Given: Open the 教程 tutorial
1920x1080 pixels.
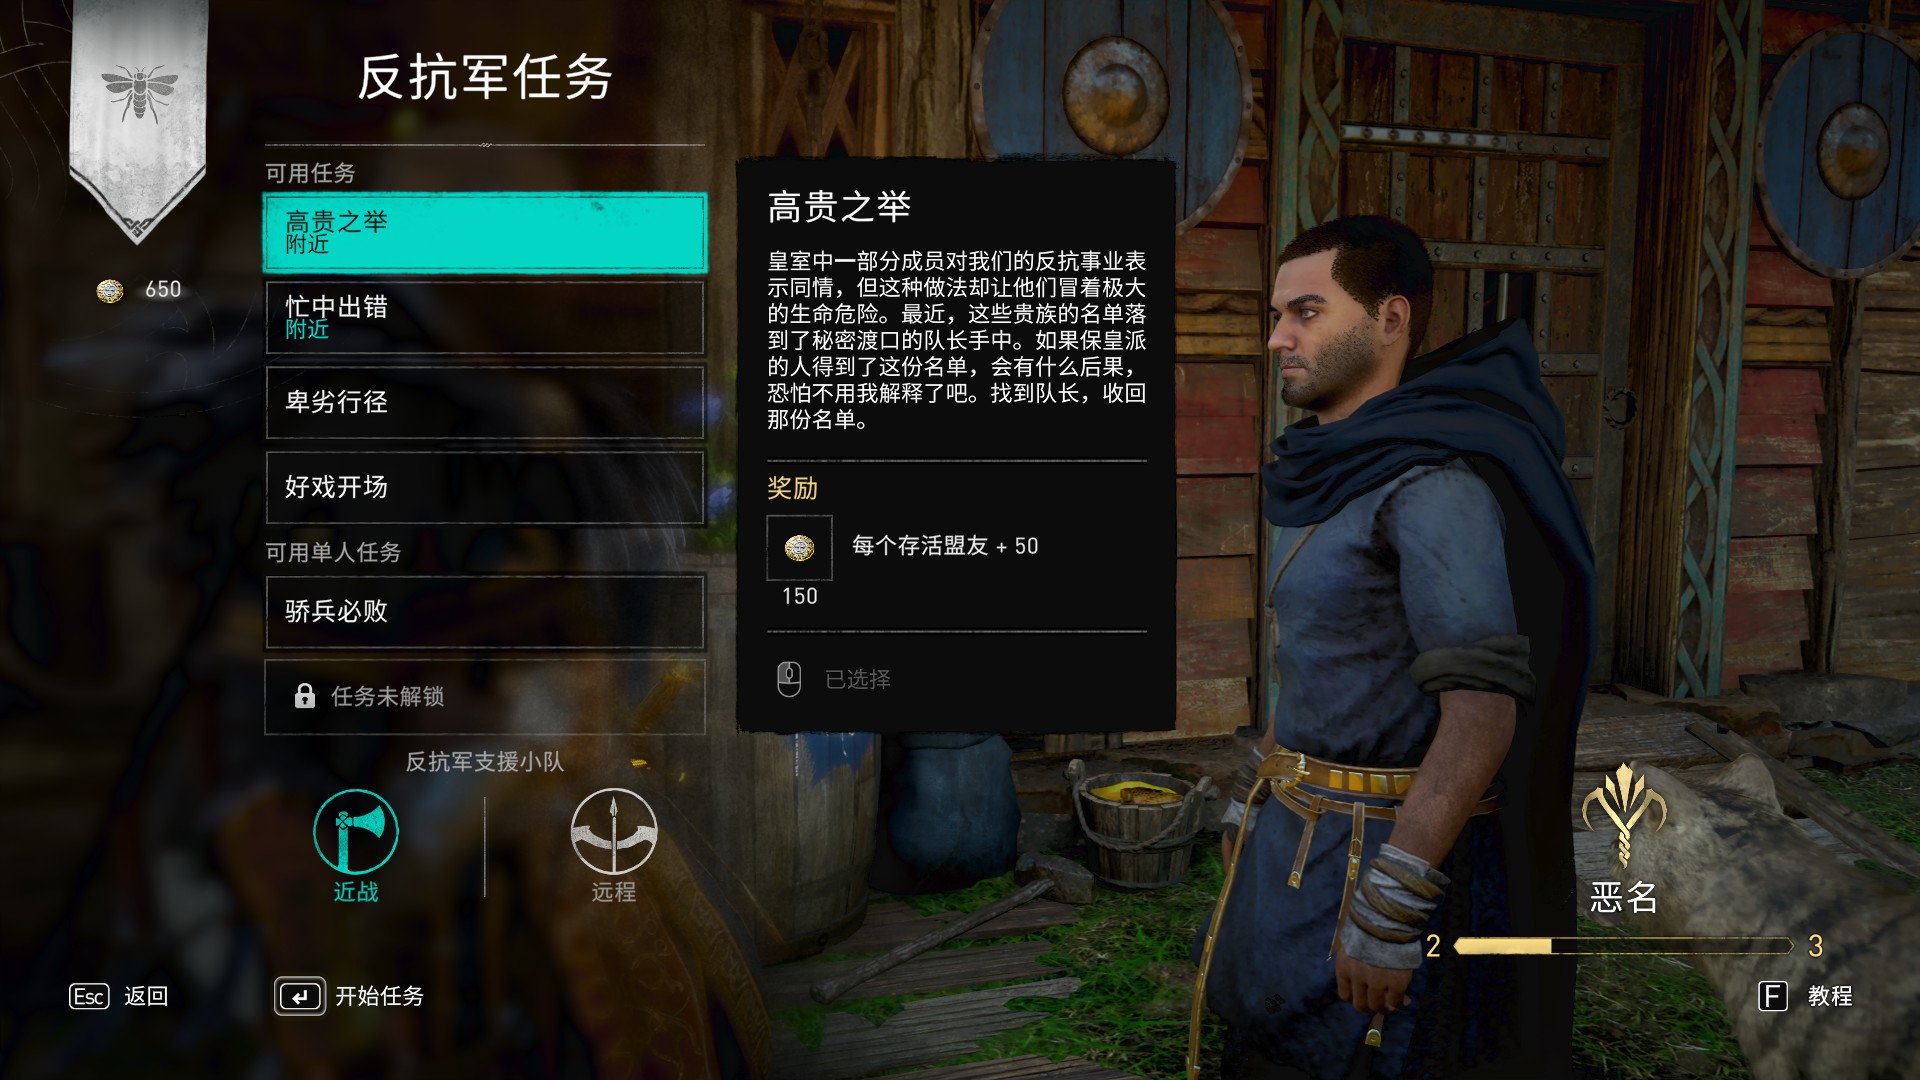Looking at the screenshot, I should 1830,996.
